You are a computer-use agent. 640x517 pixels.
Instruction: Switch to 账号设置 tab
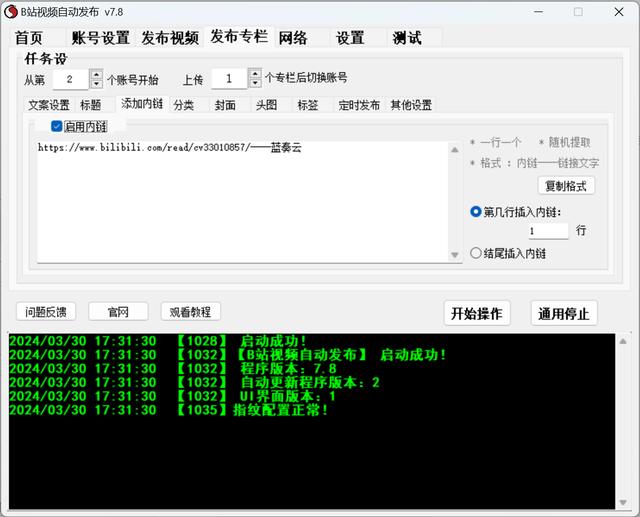(100, 38)
